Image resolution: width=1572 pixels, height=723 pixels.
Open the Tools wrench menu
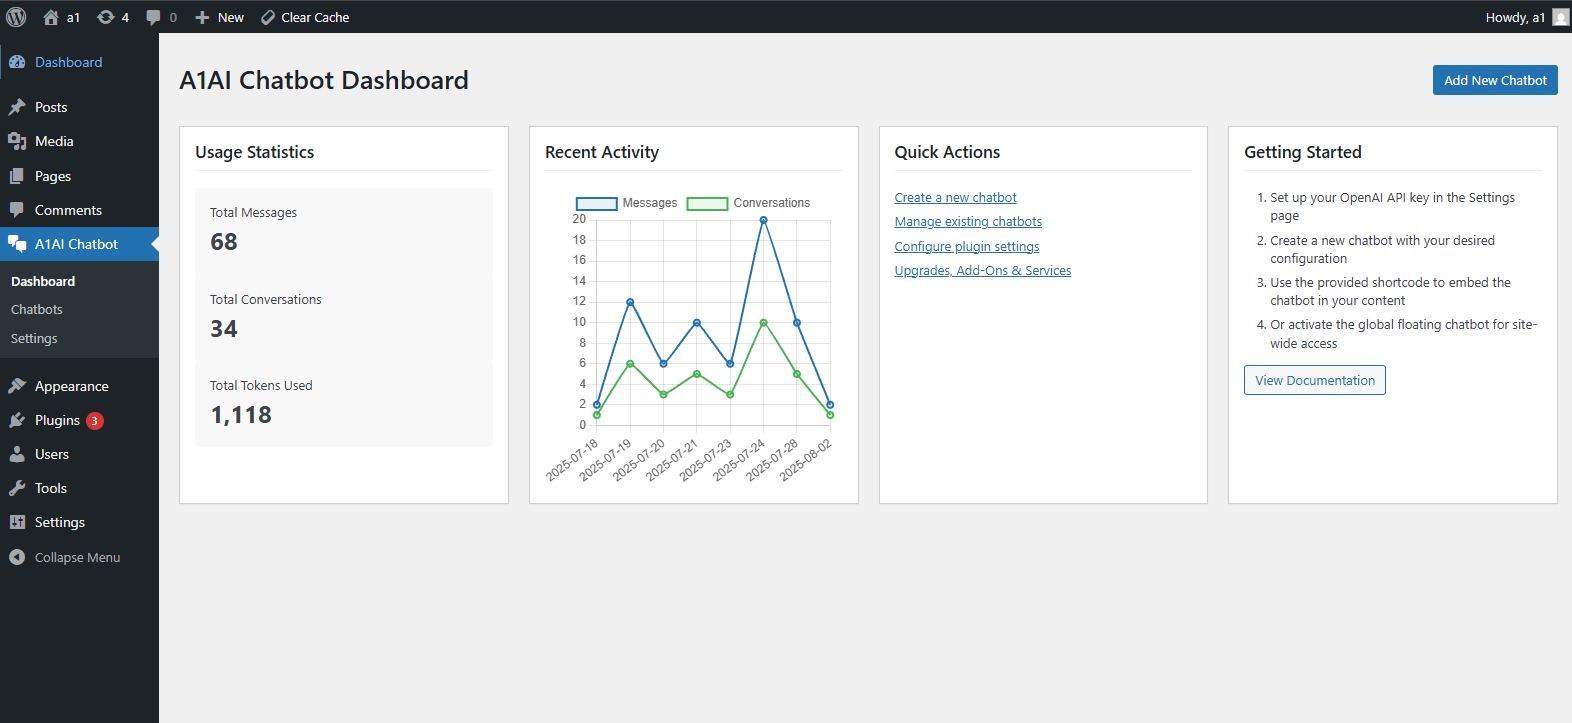[x=51, y=488]
